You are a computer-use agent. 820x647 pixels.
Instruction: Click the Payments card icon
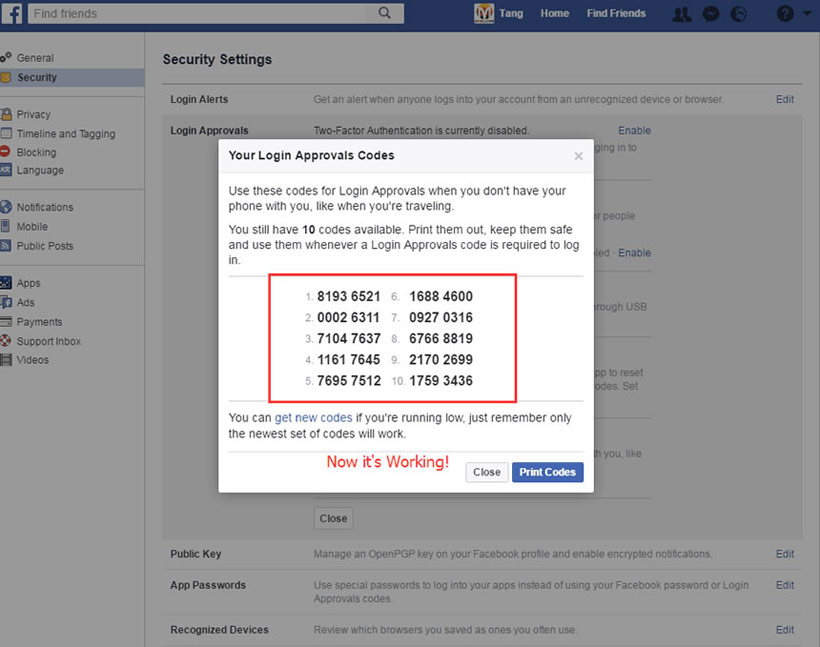click(6, 321)
